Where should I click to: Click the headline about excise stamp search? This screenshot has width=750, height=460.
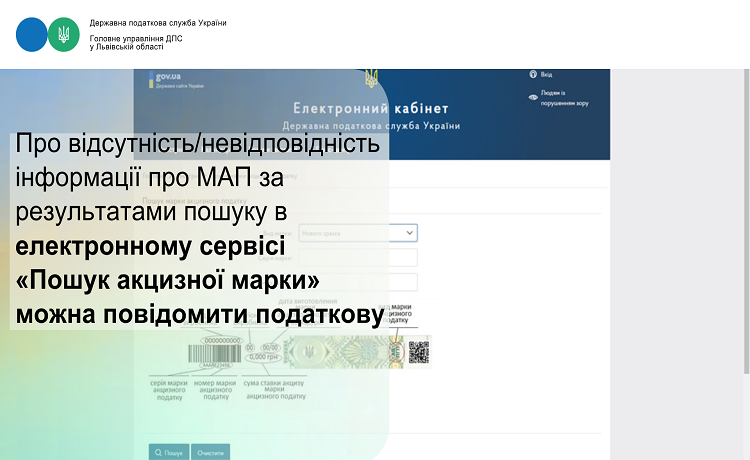200,230
